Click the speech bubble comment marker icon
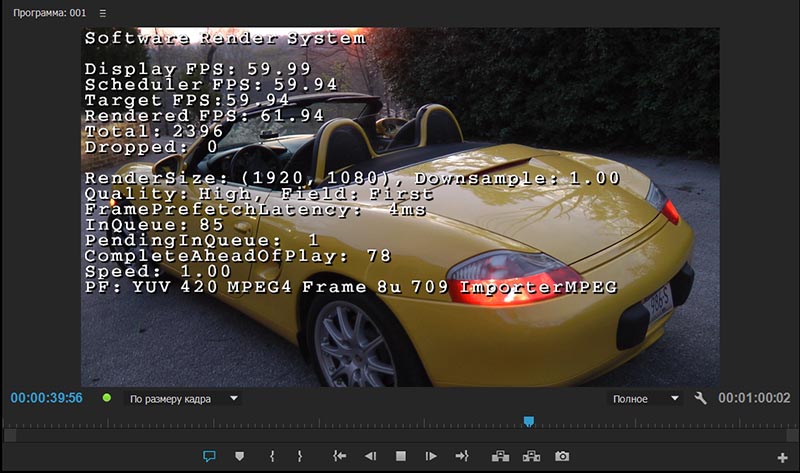The width and height of the screenshot is (800, 473). pyautogui.click(x=209, y=456)
